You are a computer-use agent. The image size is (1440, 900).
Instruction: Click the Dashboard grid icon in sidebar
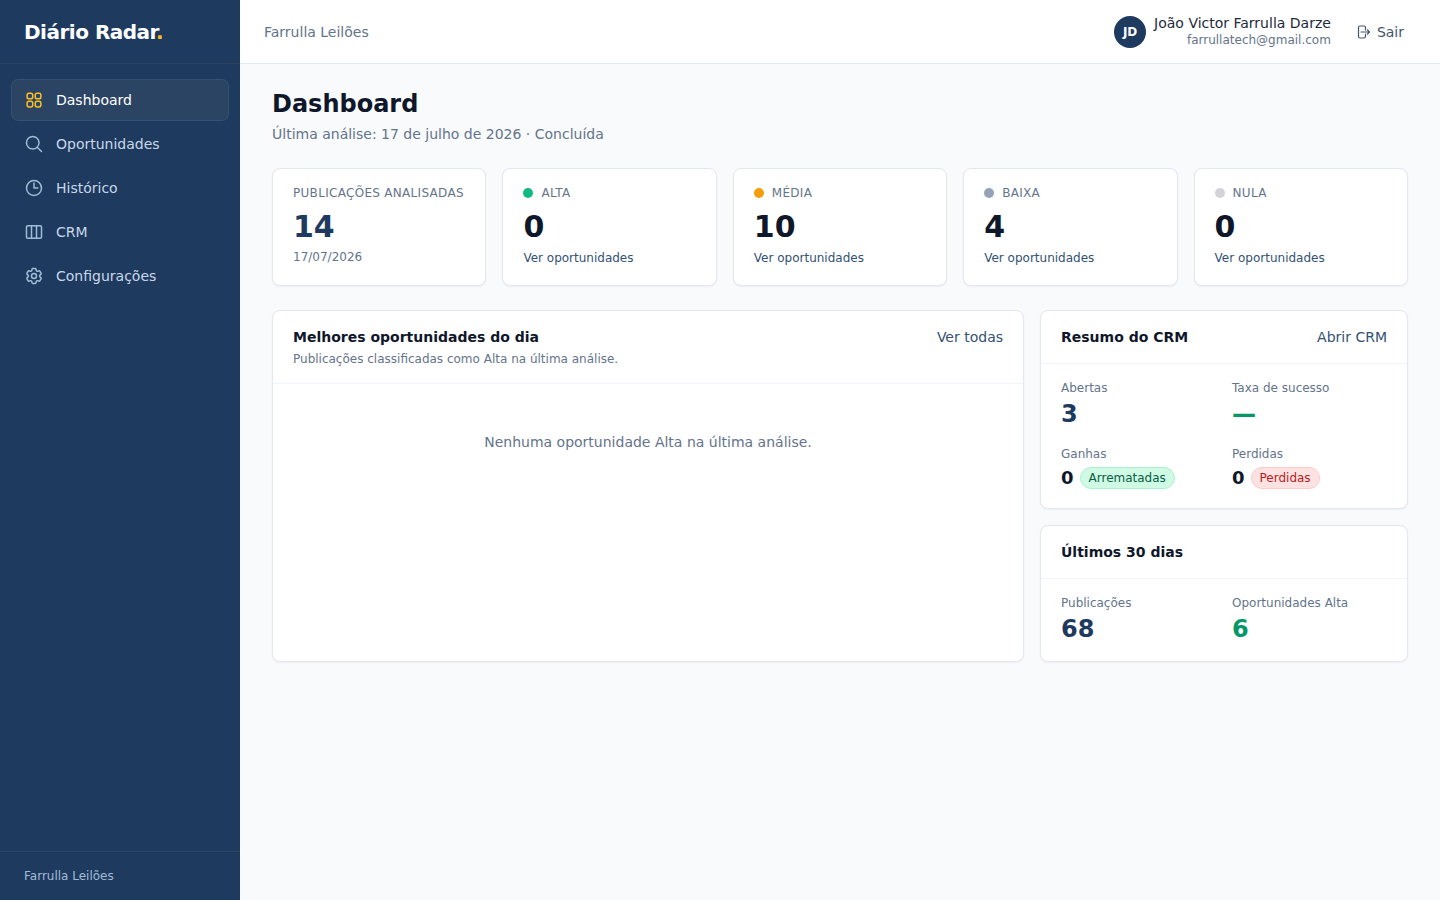click(x=34, y=100)
